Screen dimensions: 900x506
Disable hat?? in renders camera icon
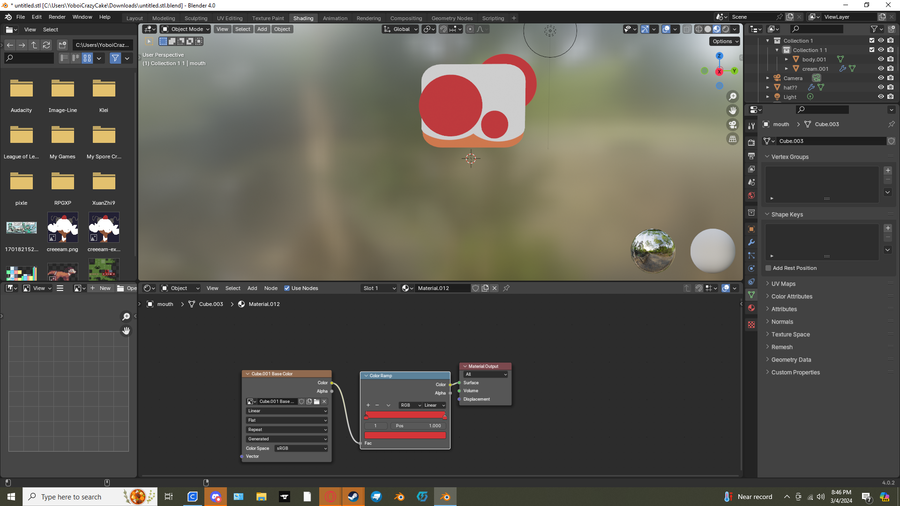[890, 87]
